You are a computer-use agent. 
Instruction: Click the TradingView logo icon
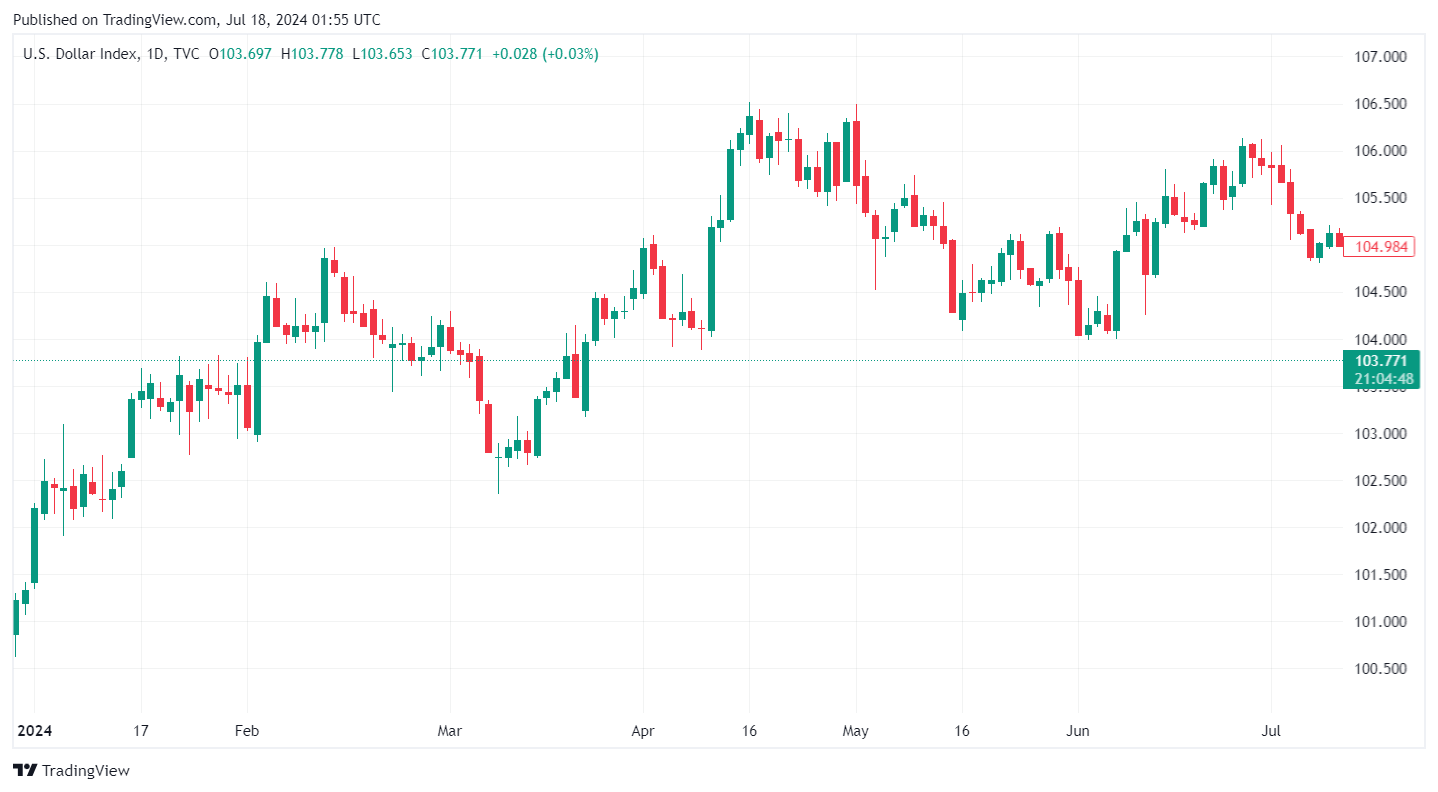(25, 771)
